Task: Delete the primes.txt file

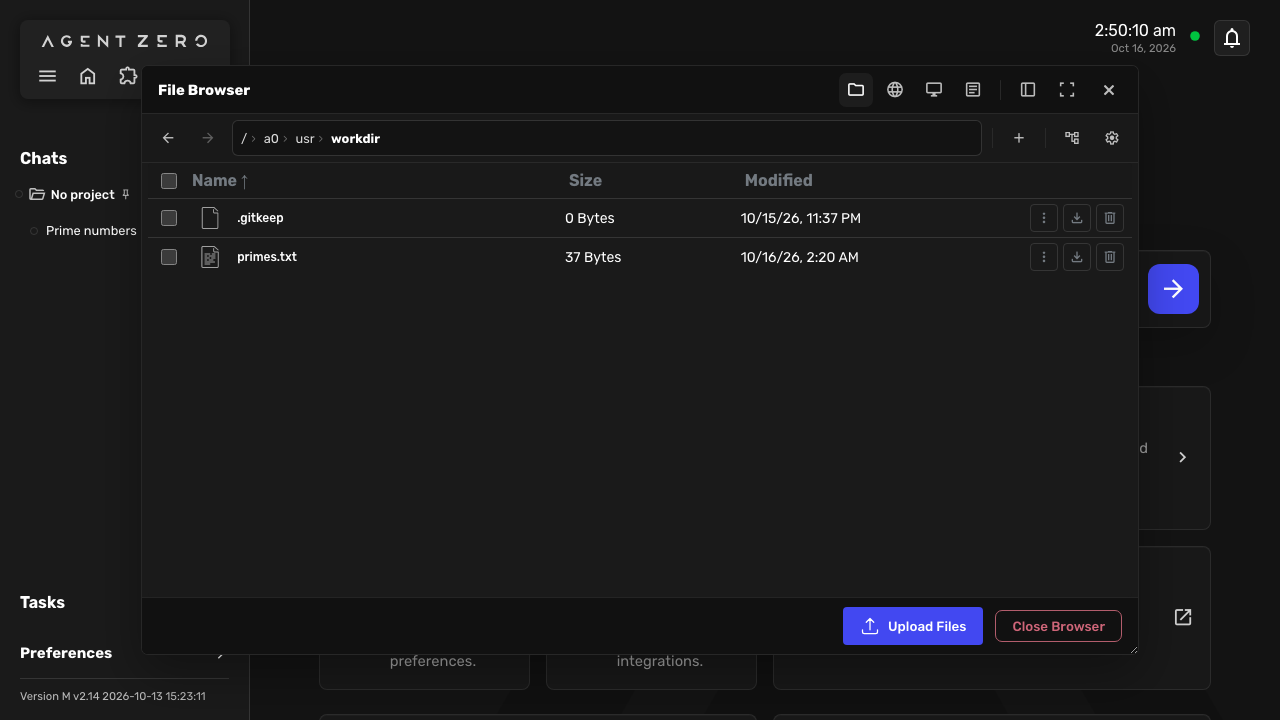Action: coord(1110,257)
